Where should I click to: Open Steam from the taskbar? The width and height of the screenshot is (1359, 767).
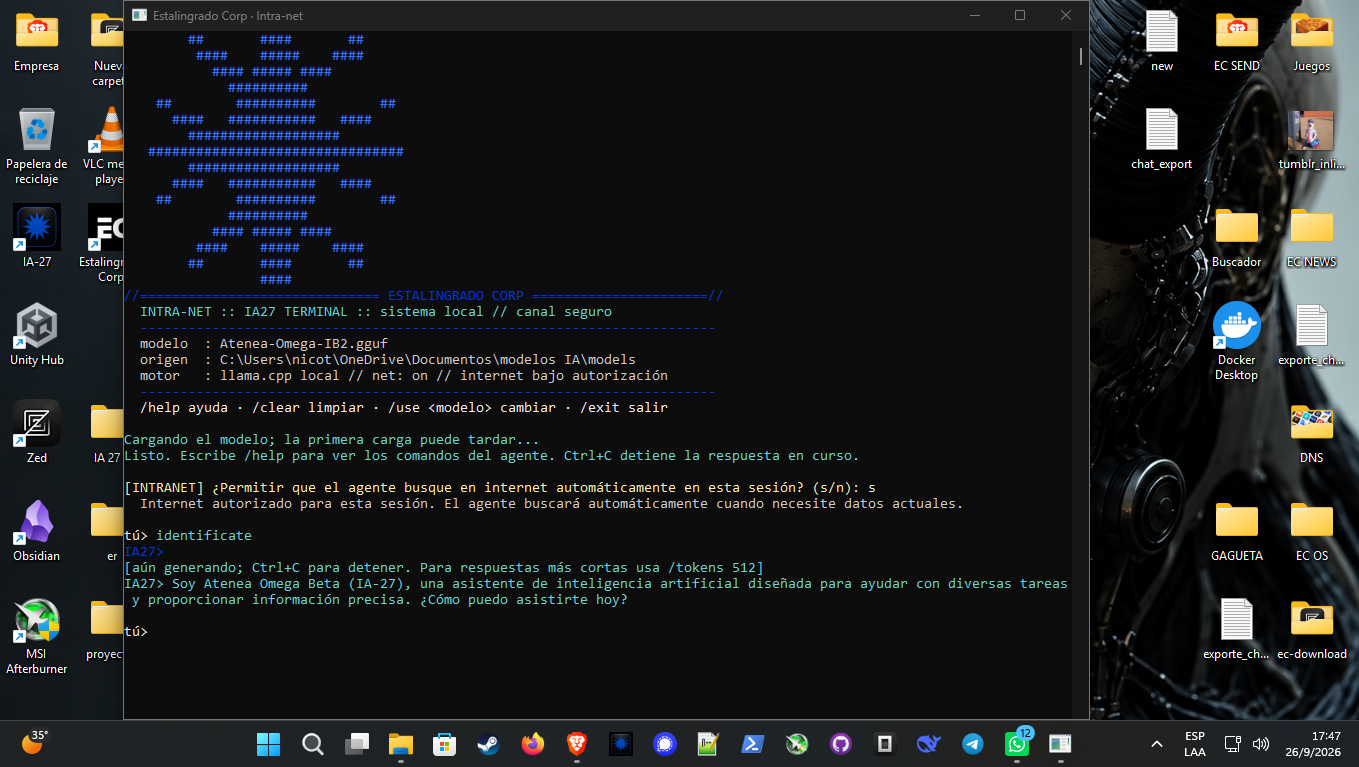(488, 744)
